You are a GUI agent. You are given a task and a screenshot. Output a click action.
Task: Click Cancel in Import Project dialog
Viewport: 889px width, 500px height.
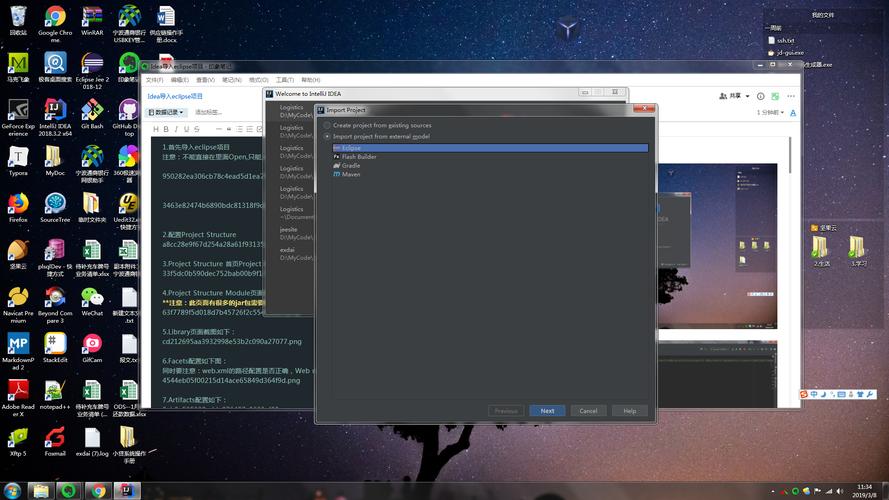coord(588,411)
